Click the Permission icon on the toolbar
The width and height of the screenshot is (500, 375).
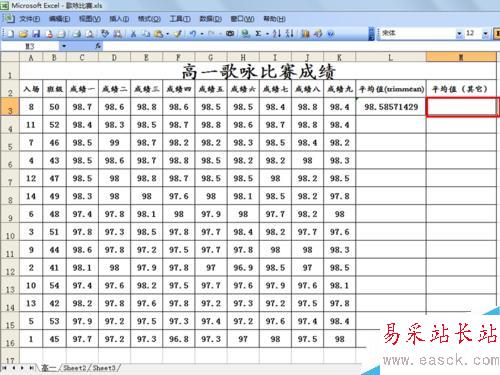coord(49,34)
